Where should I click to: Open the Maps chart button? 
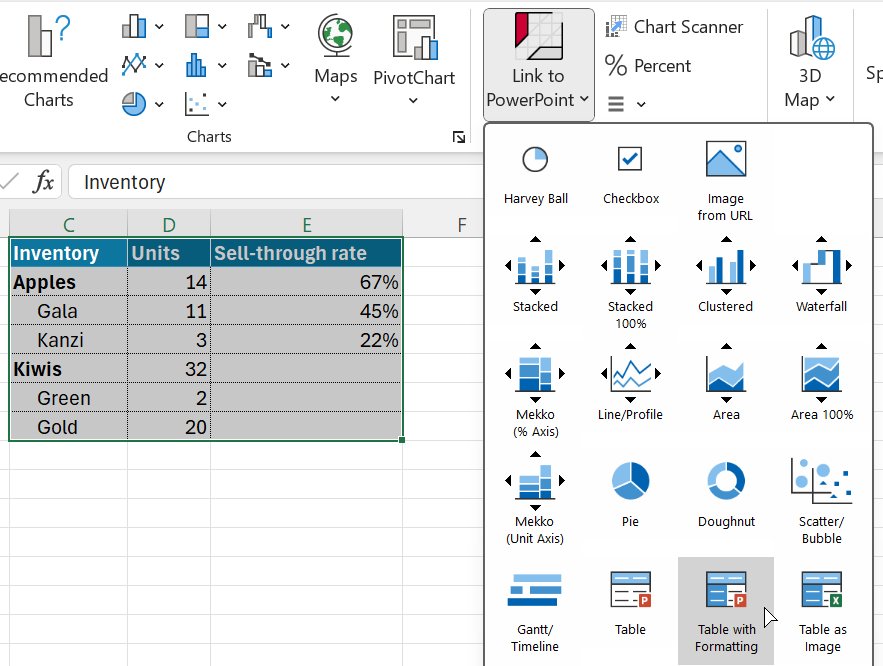336,59
